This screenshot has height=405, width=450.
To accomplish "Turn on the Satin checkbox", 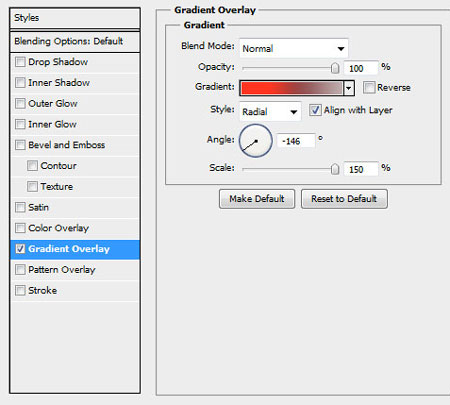I will tap(20, 207).
